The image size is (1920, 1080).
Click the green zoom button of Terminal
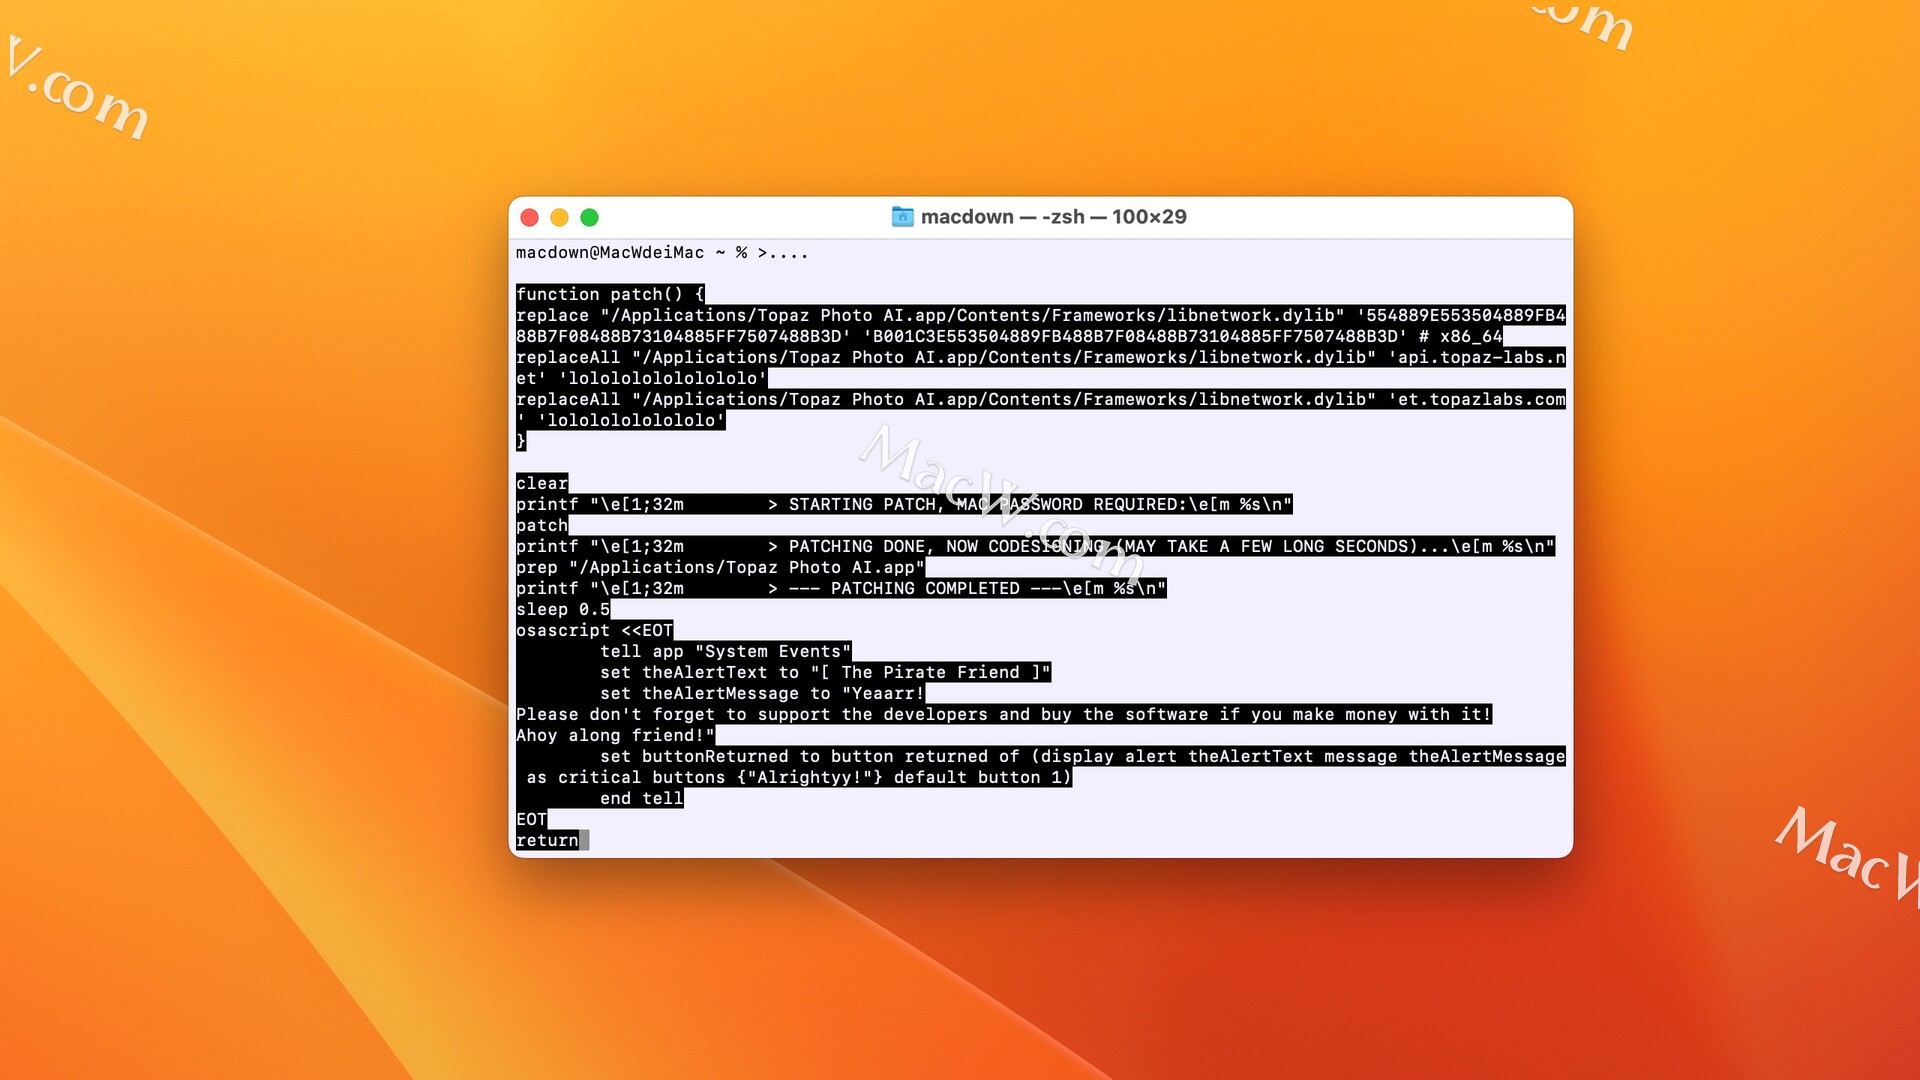point(590,217)
